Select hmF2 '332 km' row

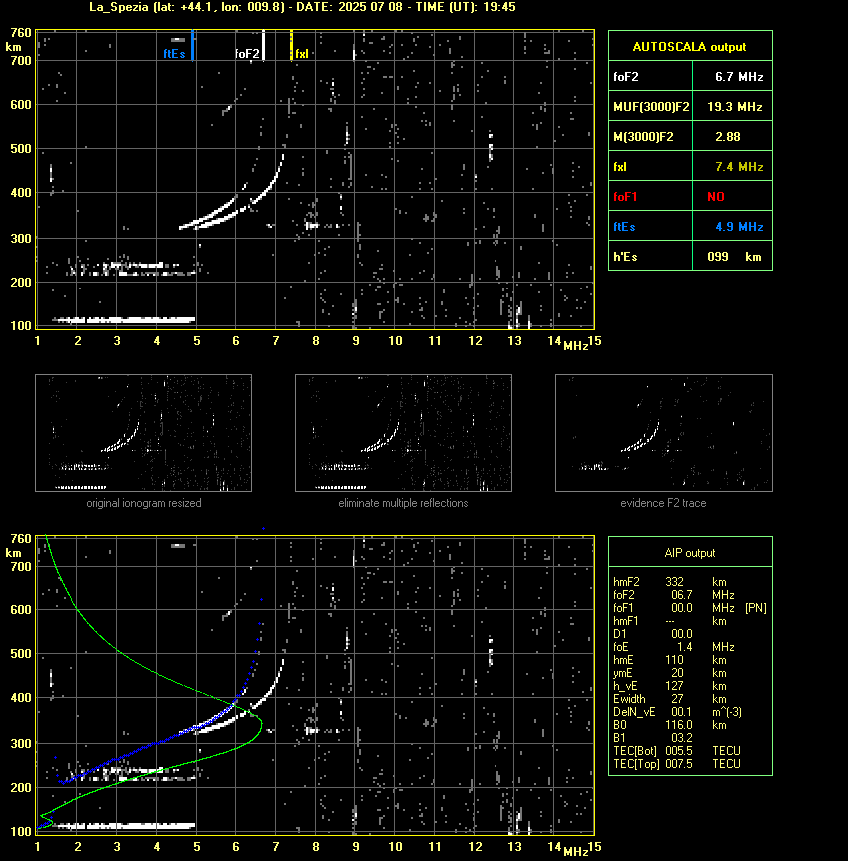[670, 582]
